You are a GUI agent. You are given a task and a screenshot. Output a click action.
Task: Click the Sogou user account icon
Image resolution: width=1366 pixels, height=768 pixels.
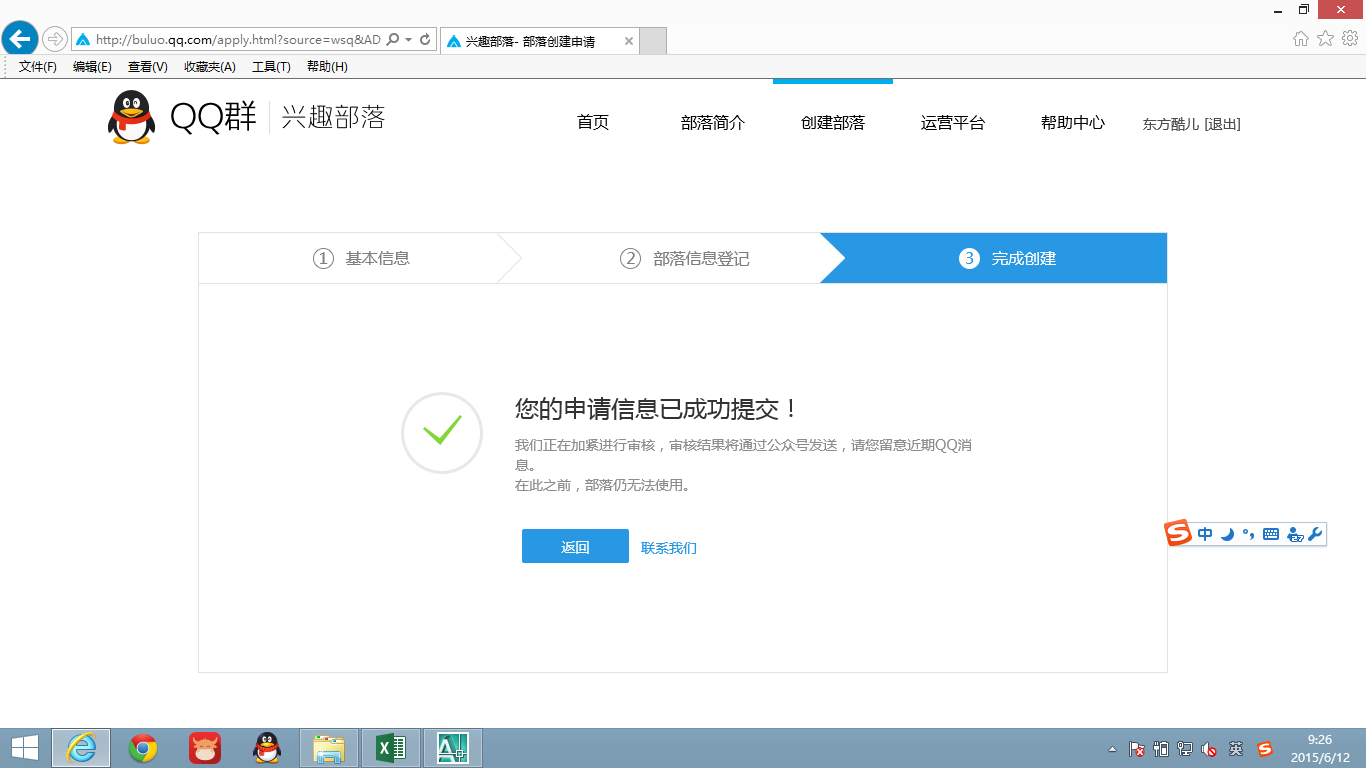[1295, 534]
